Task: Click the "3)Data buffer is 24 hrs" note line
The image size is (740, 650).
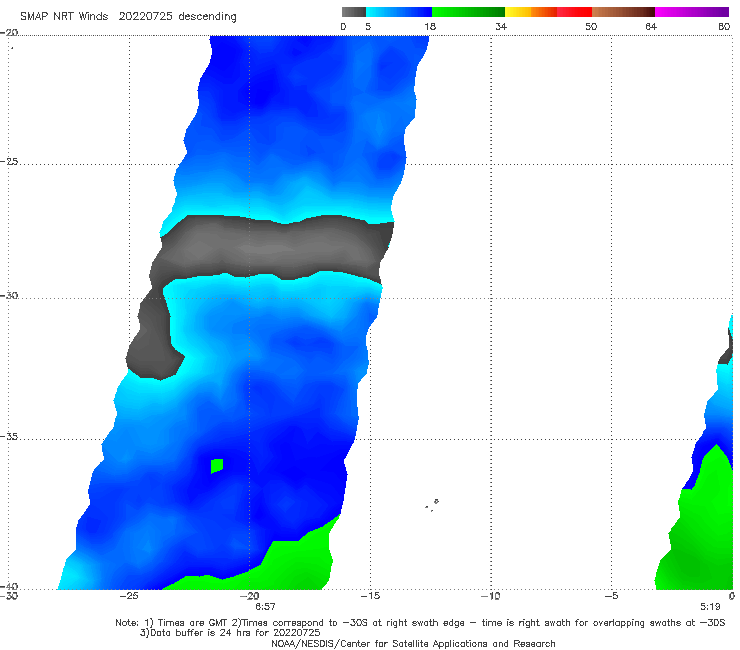Action: (230, 633)
